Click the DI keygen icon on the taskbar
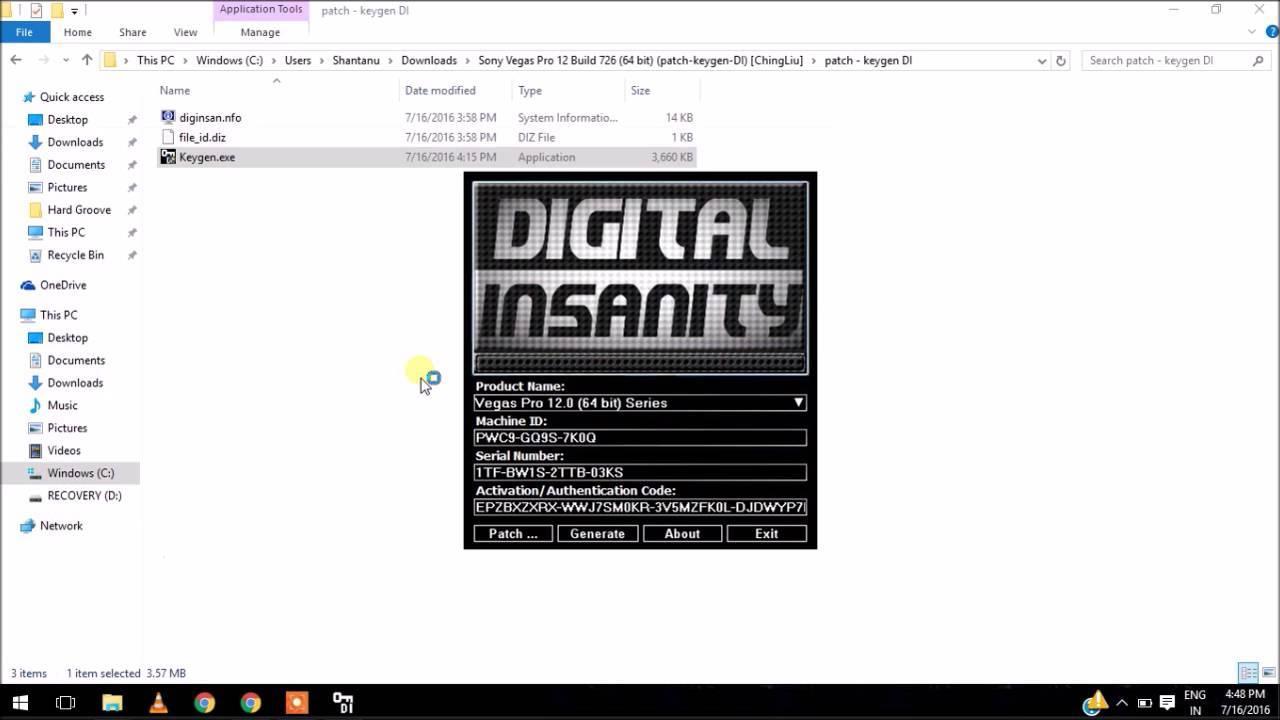This screenshot has height=720, width=1280. coord(343,703)
